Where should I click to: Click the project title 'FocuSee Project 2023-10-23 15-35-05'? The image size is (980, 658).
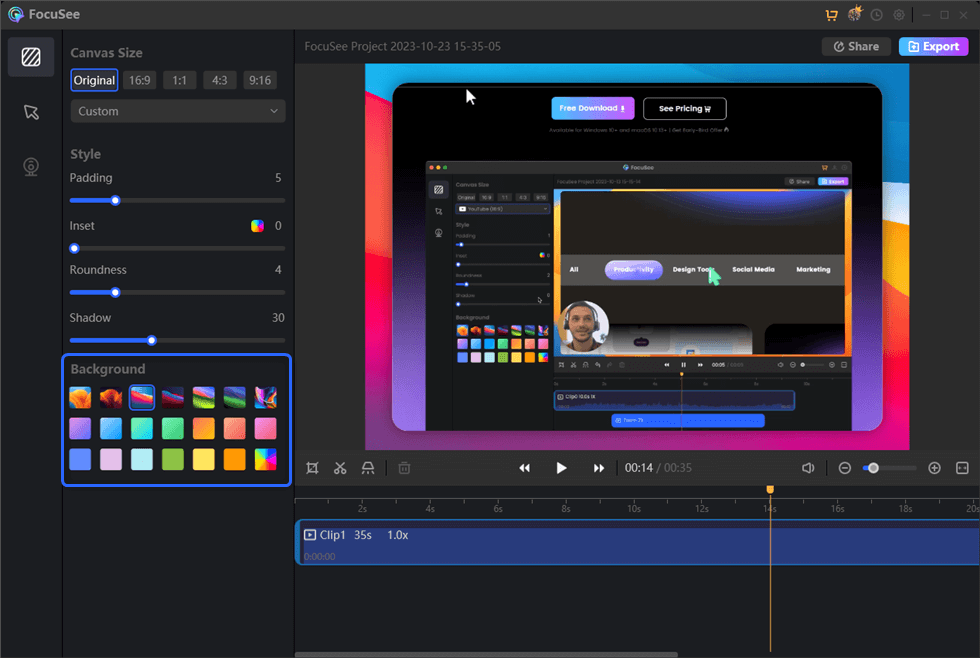tap(402, 46)
